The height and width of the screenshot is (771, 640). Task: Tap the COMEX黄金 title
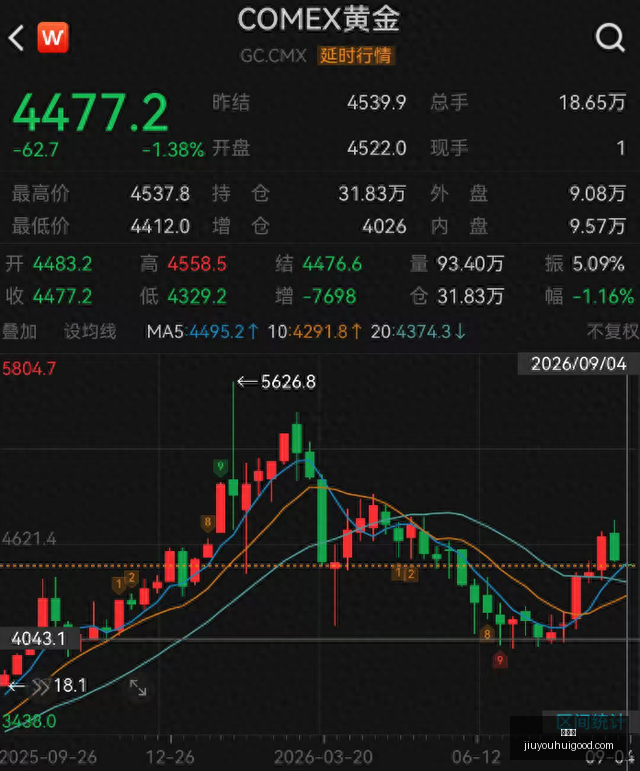click(320, 20)
